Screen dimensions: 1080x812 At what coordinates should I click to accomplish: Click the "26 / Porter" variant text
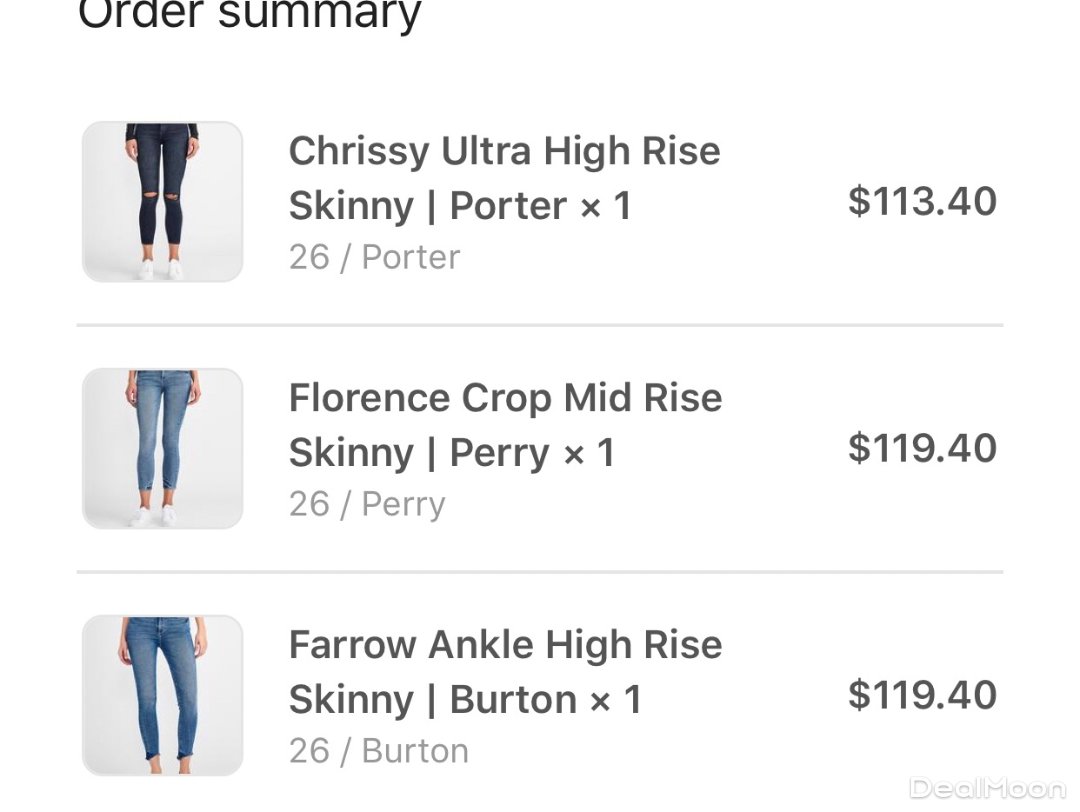[374, 257]
